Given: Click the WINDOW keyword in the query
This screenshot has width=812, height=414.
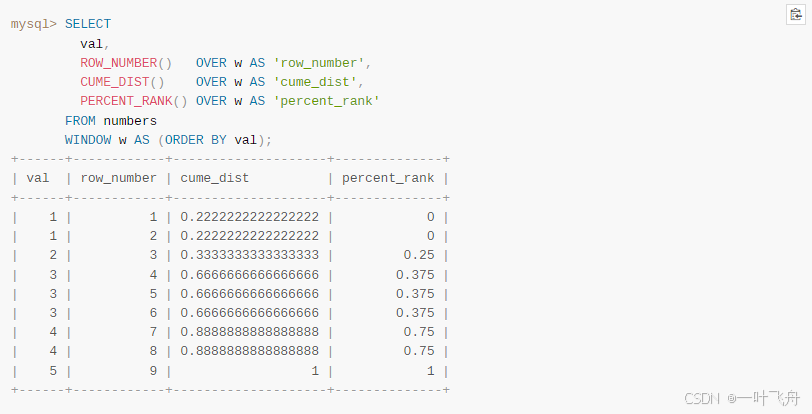Looking at the screenshot, I should point(88,140).
